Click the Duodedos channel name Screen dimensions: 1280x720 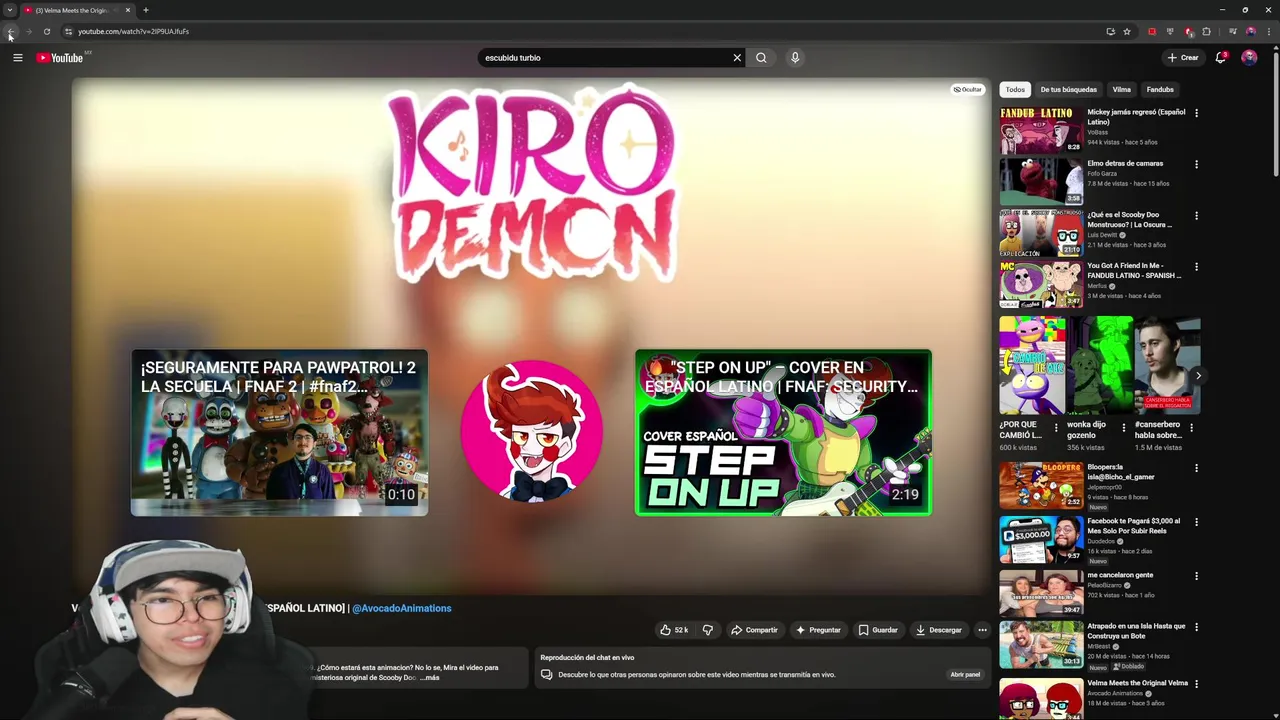point(1102,541)
